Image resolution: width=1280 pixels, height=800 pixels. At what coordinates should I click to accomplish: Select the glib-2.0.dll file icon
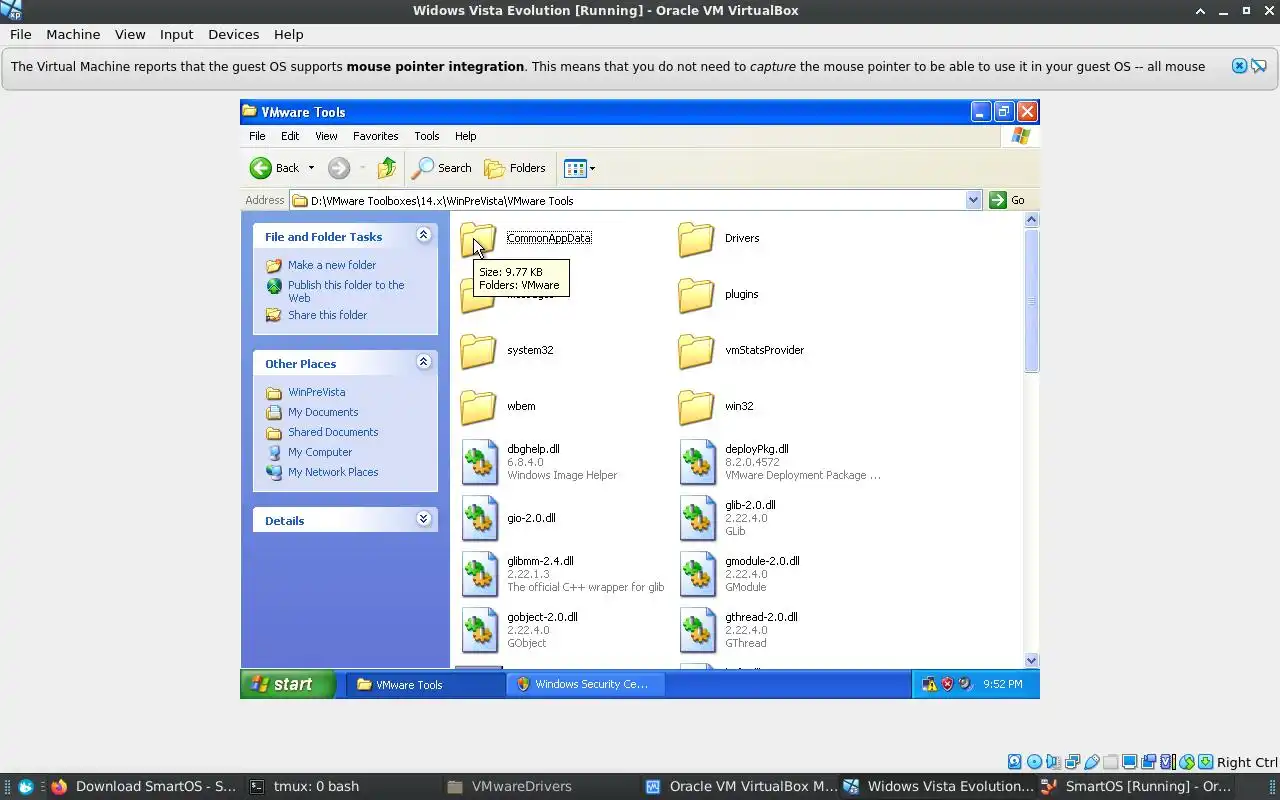[698, 519]
